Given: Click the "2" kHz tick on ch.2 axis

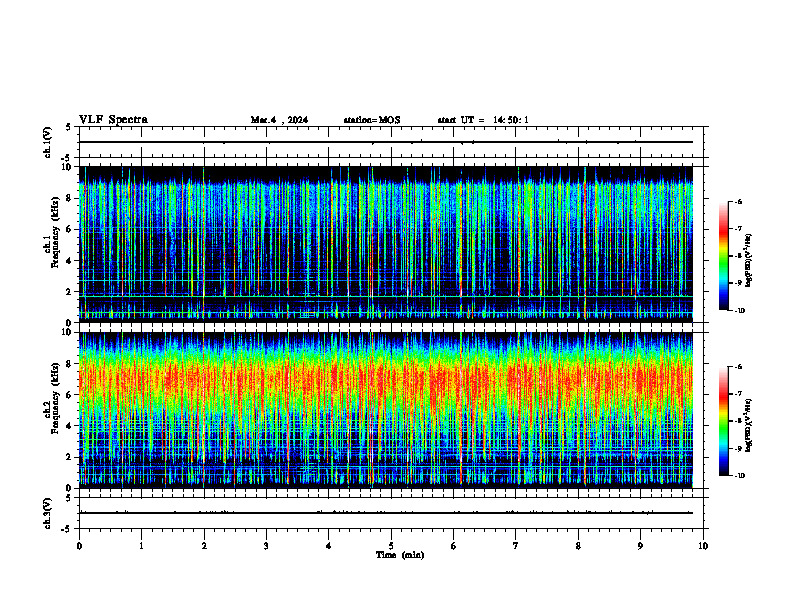Looking at the screenshot, I should [x=70, y=457].
